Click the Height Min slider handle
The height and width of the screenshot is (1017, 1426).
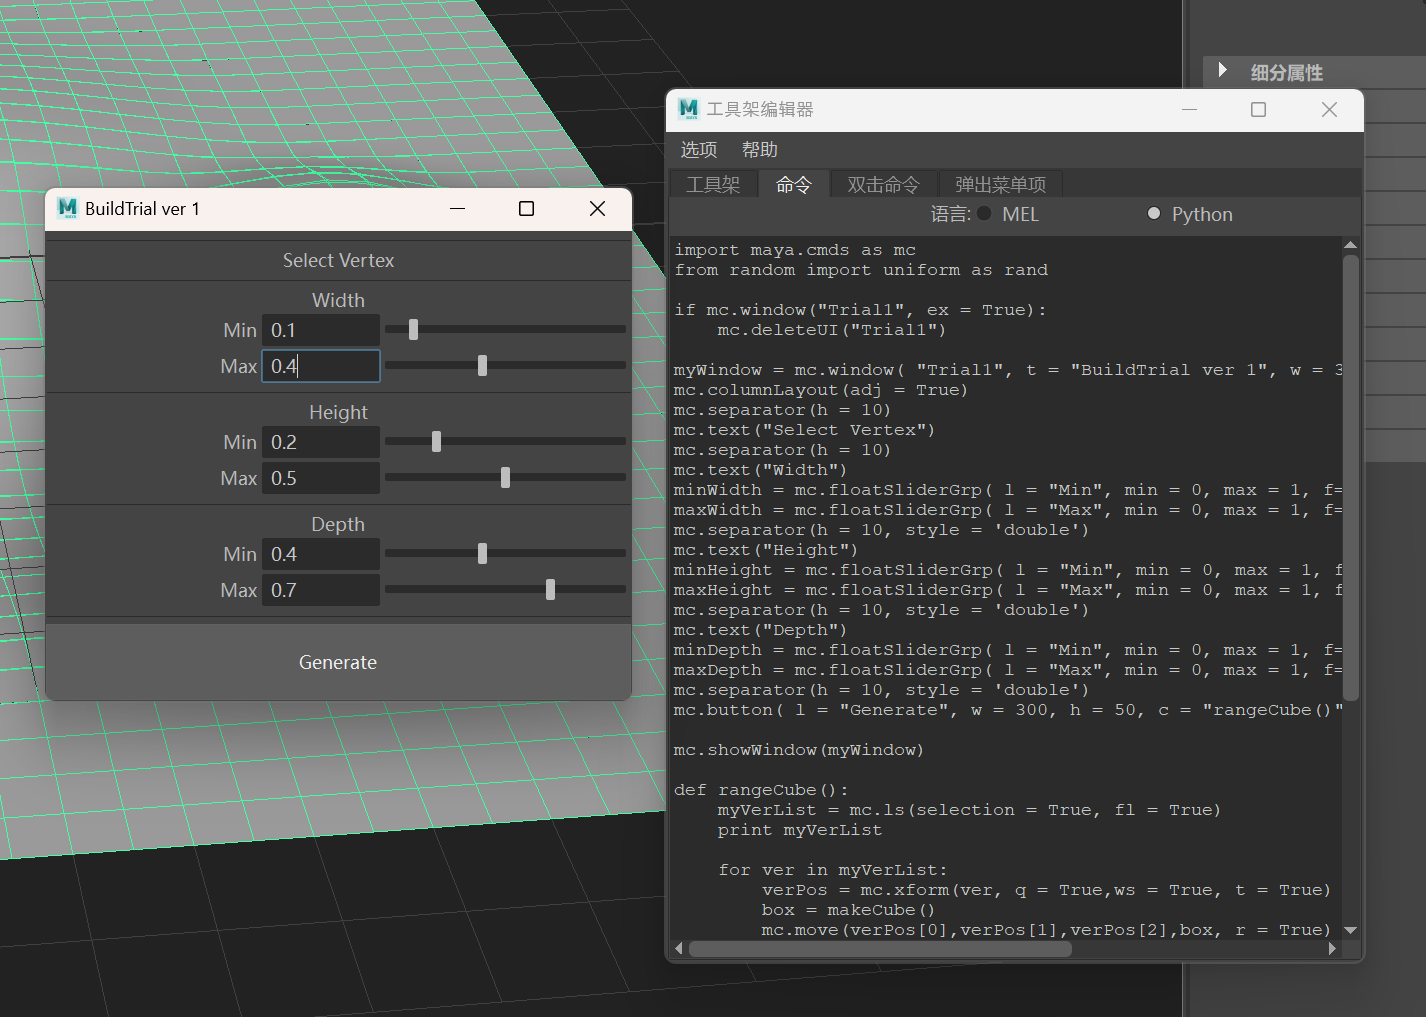coord(436,441)
